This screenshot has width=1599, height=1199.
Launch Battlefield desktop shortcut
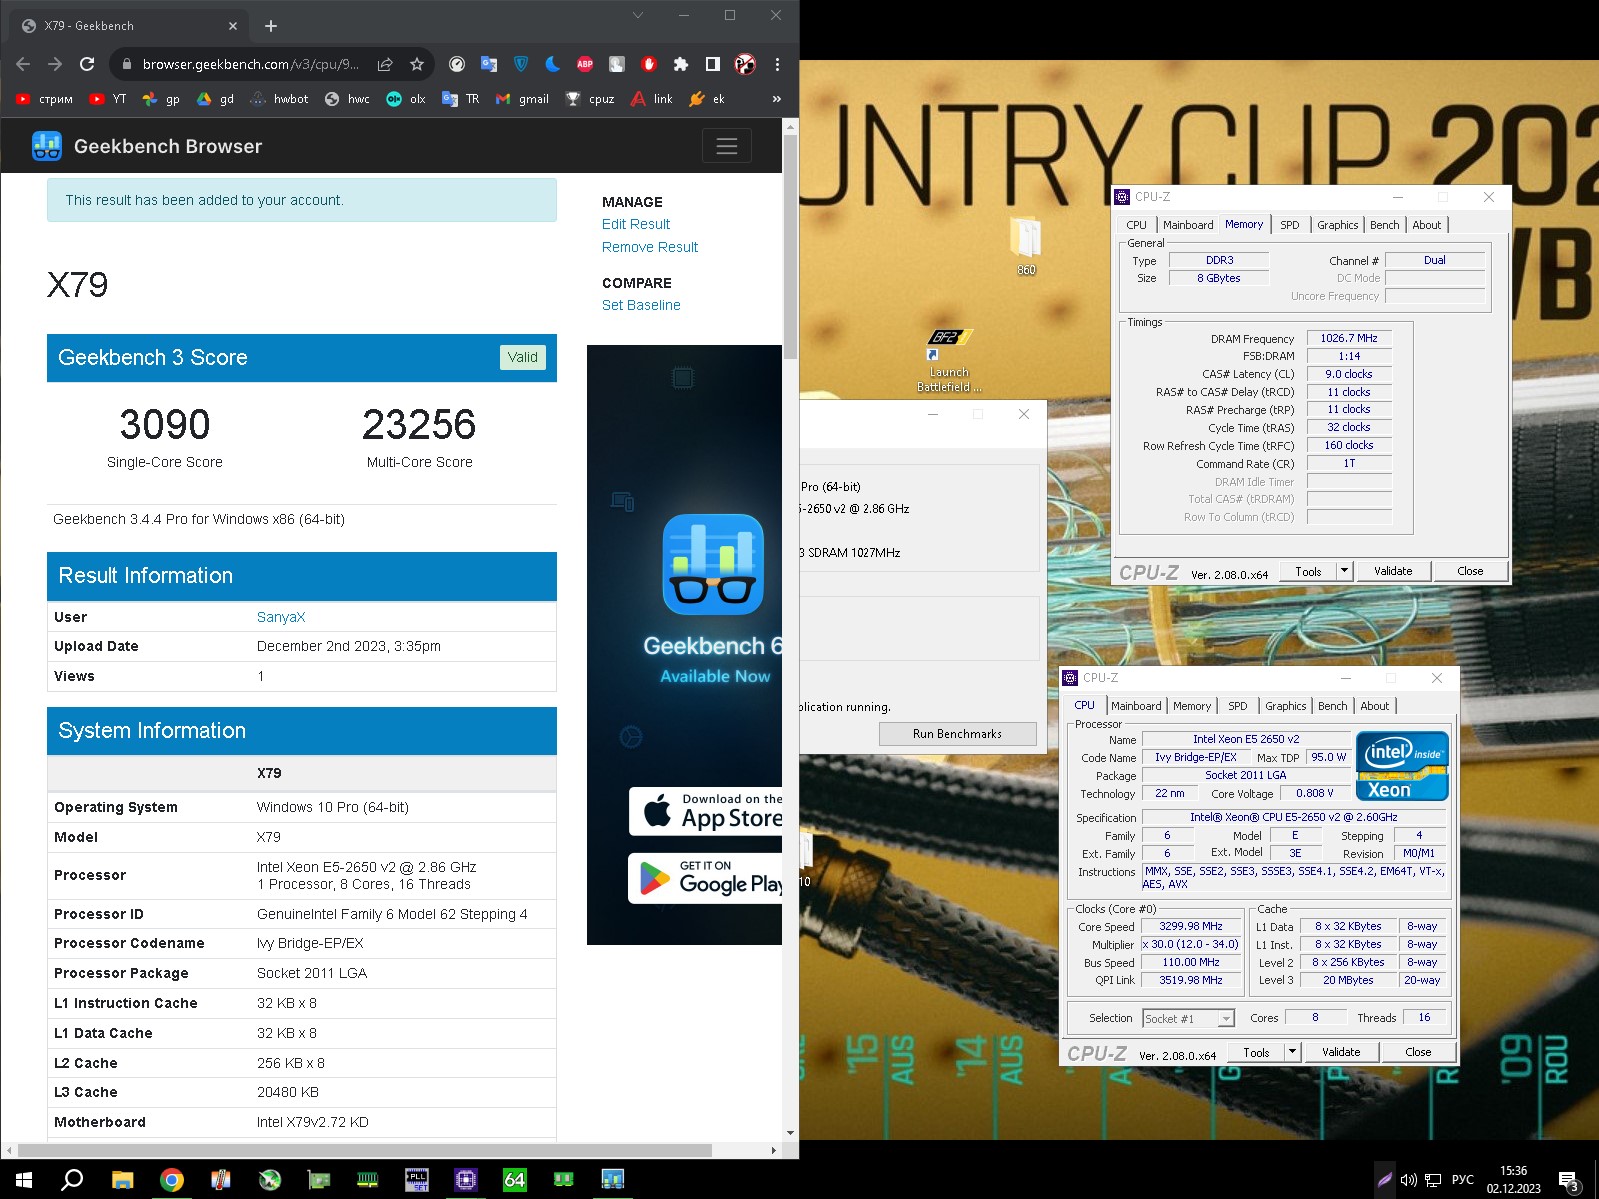(948, 360)
